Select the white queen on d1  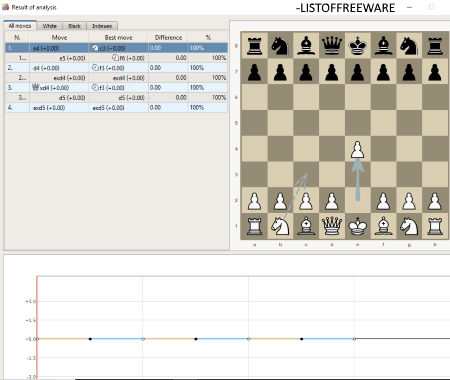[x=331, y=226]
